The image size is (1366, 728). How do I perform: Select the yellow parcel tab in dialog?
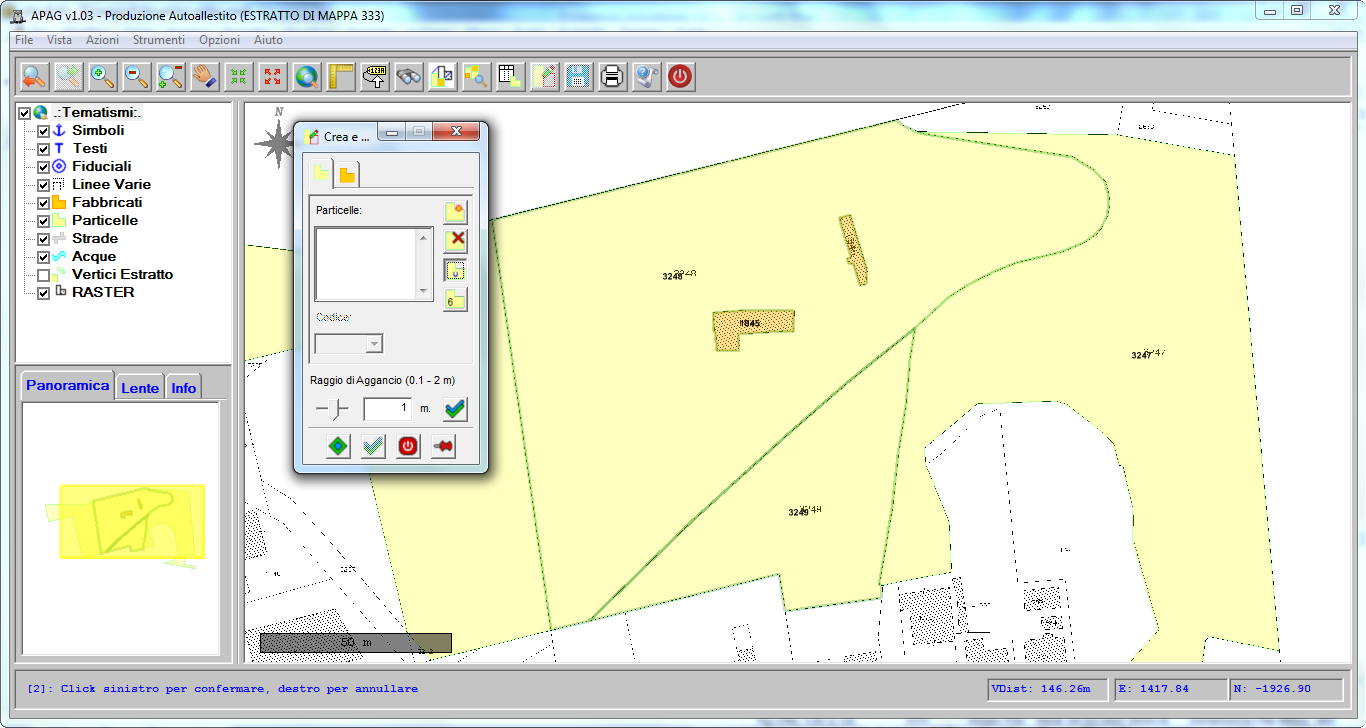319,173
